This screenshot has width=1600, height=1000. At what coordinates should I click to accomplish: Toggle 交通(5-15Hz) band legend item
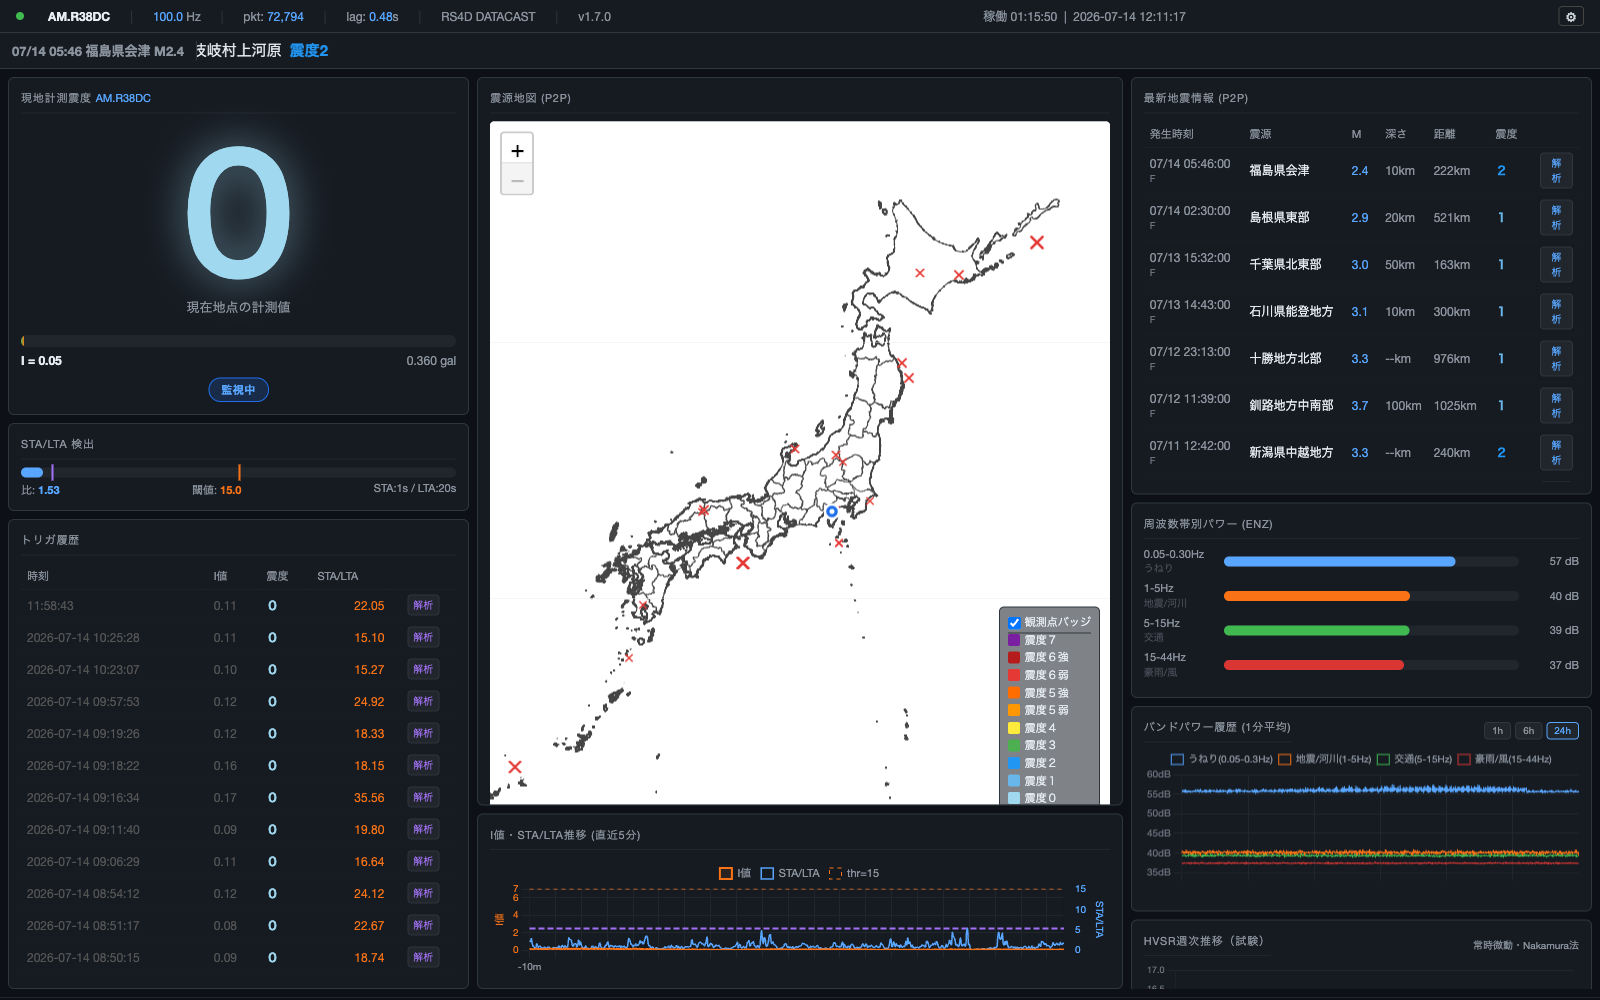pyautogui.click(x=1414, y=759)
